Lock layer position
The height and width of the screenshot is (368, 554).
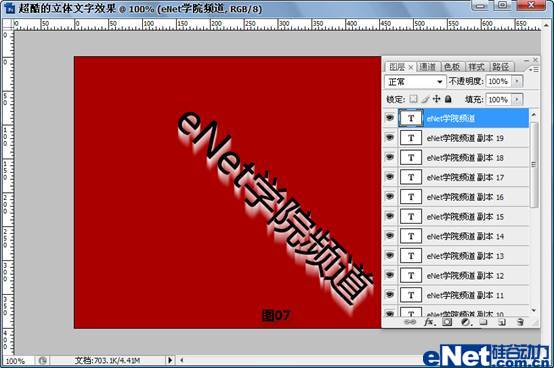[437, 99]
